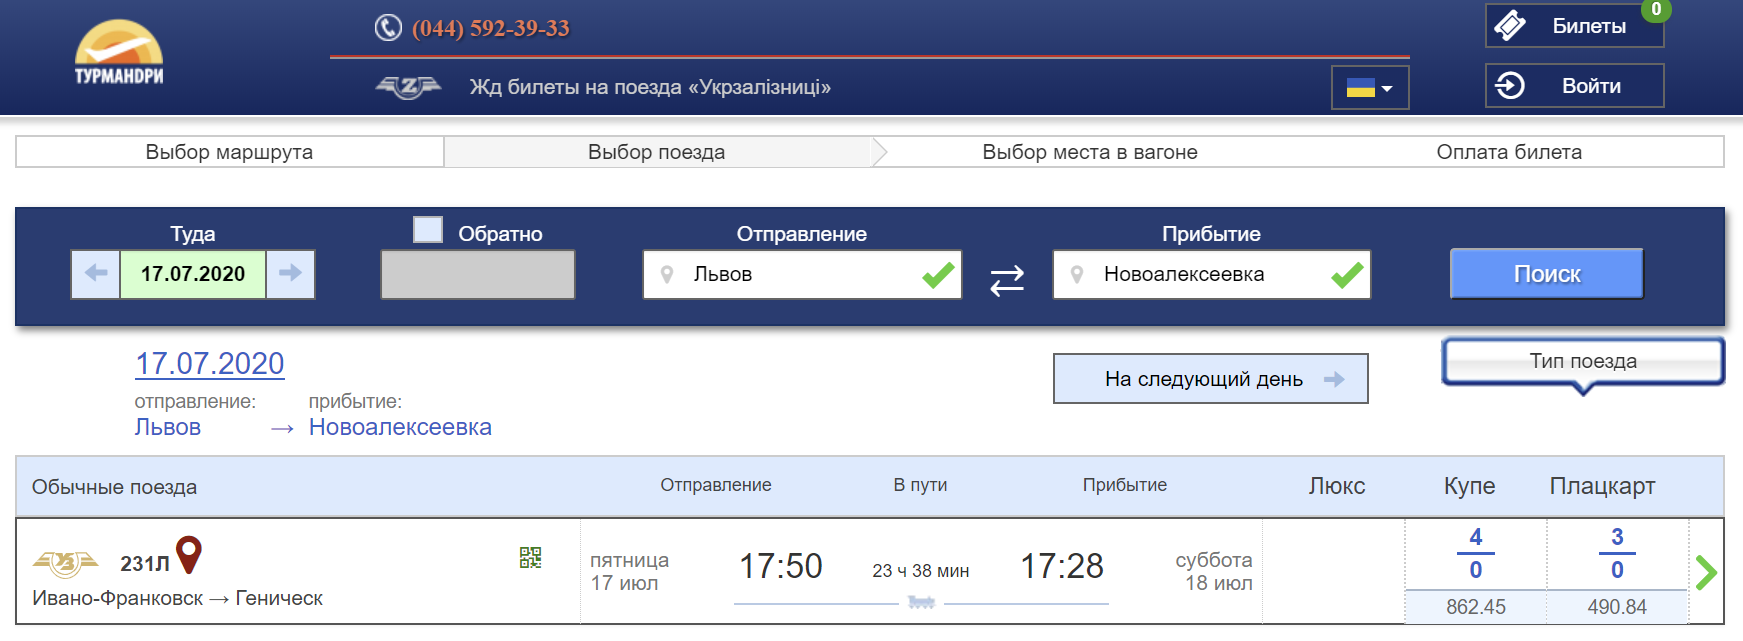The image size is (1743, 641).
Task: Open the Билеты cart button
Action: tap(1575, 26)
